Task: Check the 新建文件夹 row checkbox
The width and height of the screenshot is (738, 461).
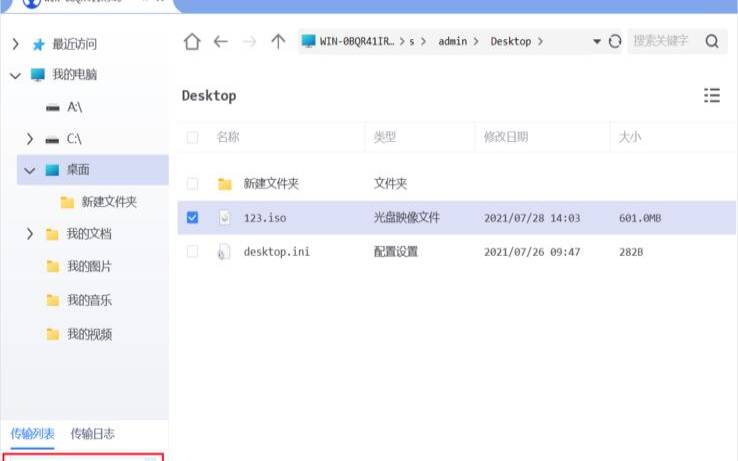Action: point(192,184)
